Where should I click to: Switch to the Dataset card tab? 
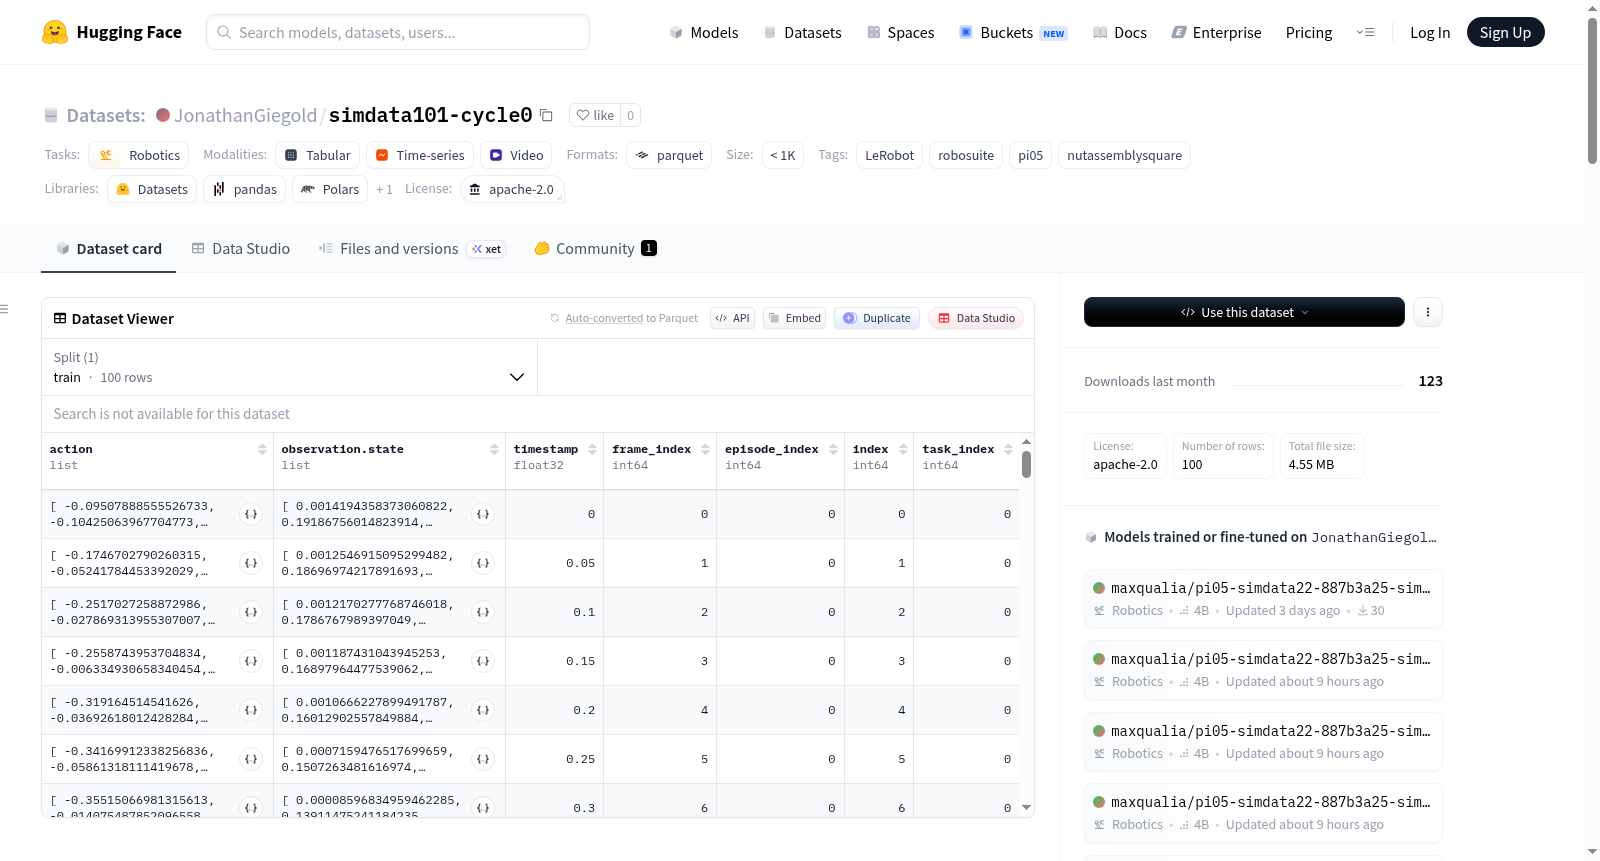coord(109,249)
